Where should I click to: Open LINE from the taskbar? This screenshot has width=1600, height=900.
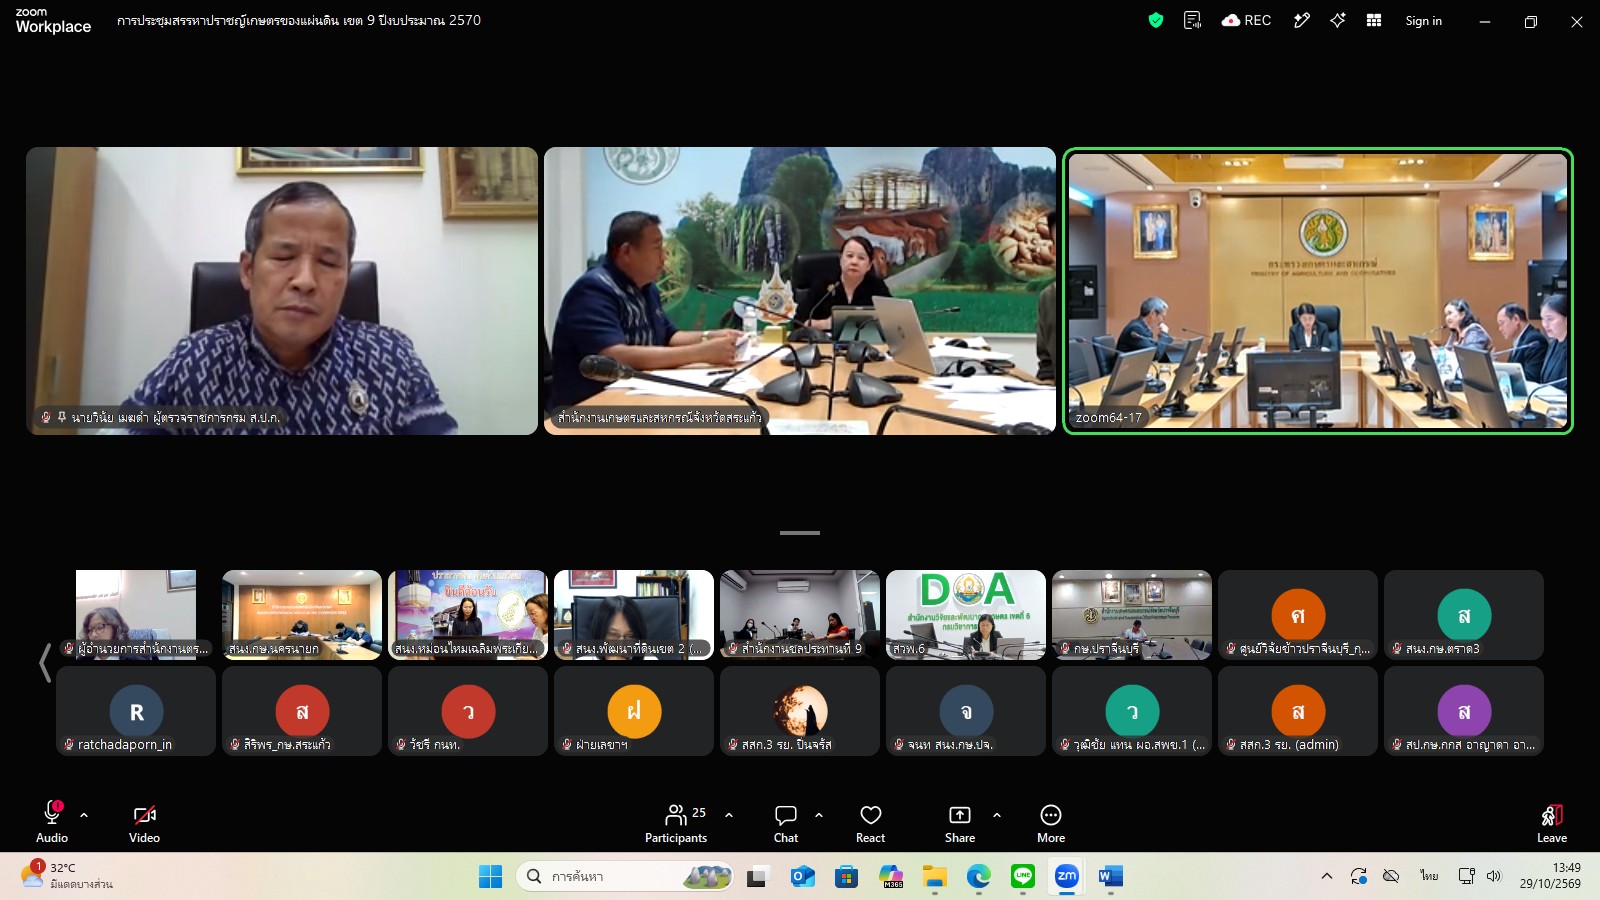1023,877
